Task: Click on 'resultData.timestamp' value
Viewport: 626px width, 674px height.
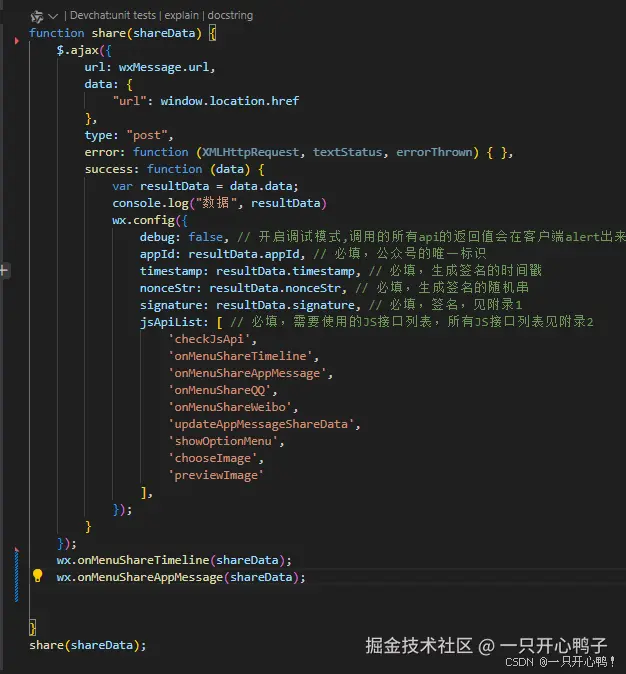Action: (285, 271)
